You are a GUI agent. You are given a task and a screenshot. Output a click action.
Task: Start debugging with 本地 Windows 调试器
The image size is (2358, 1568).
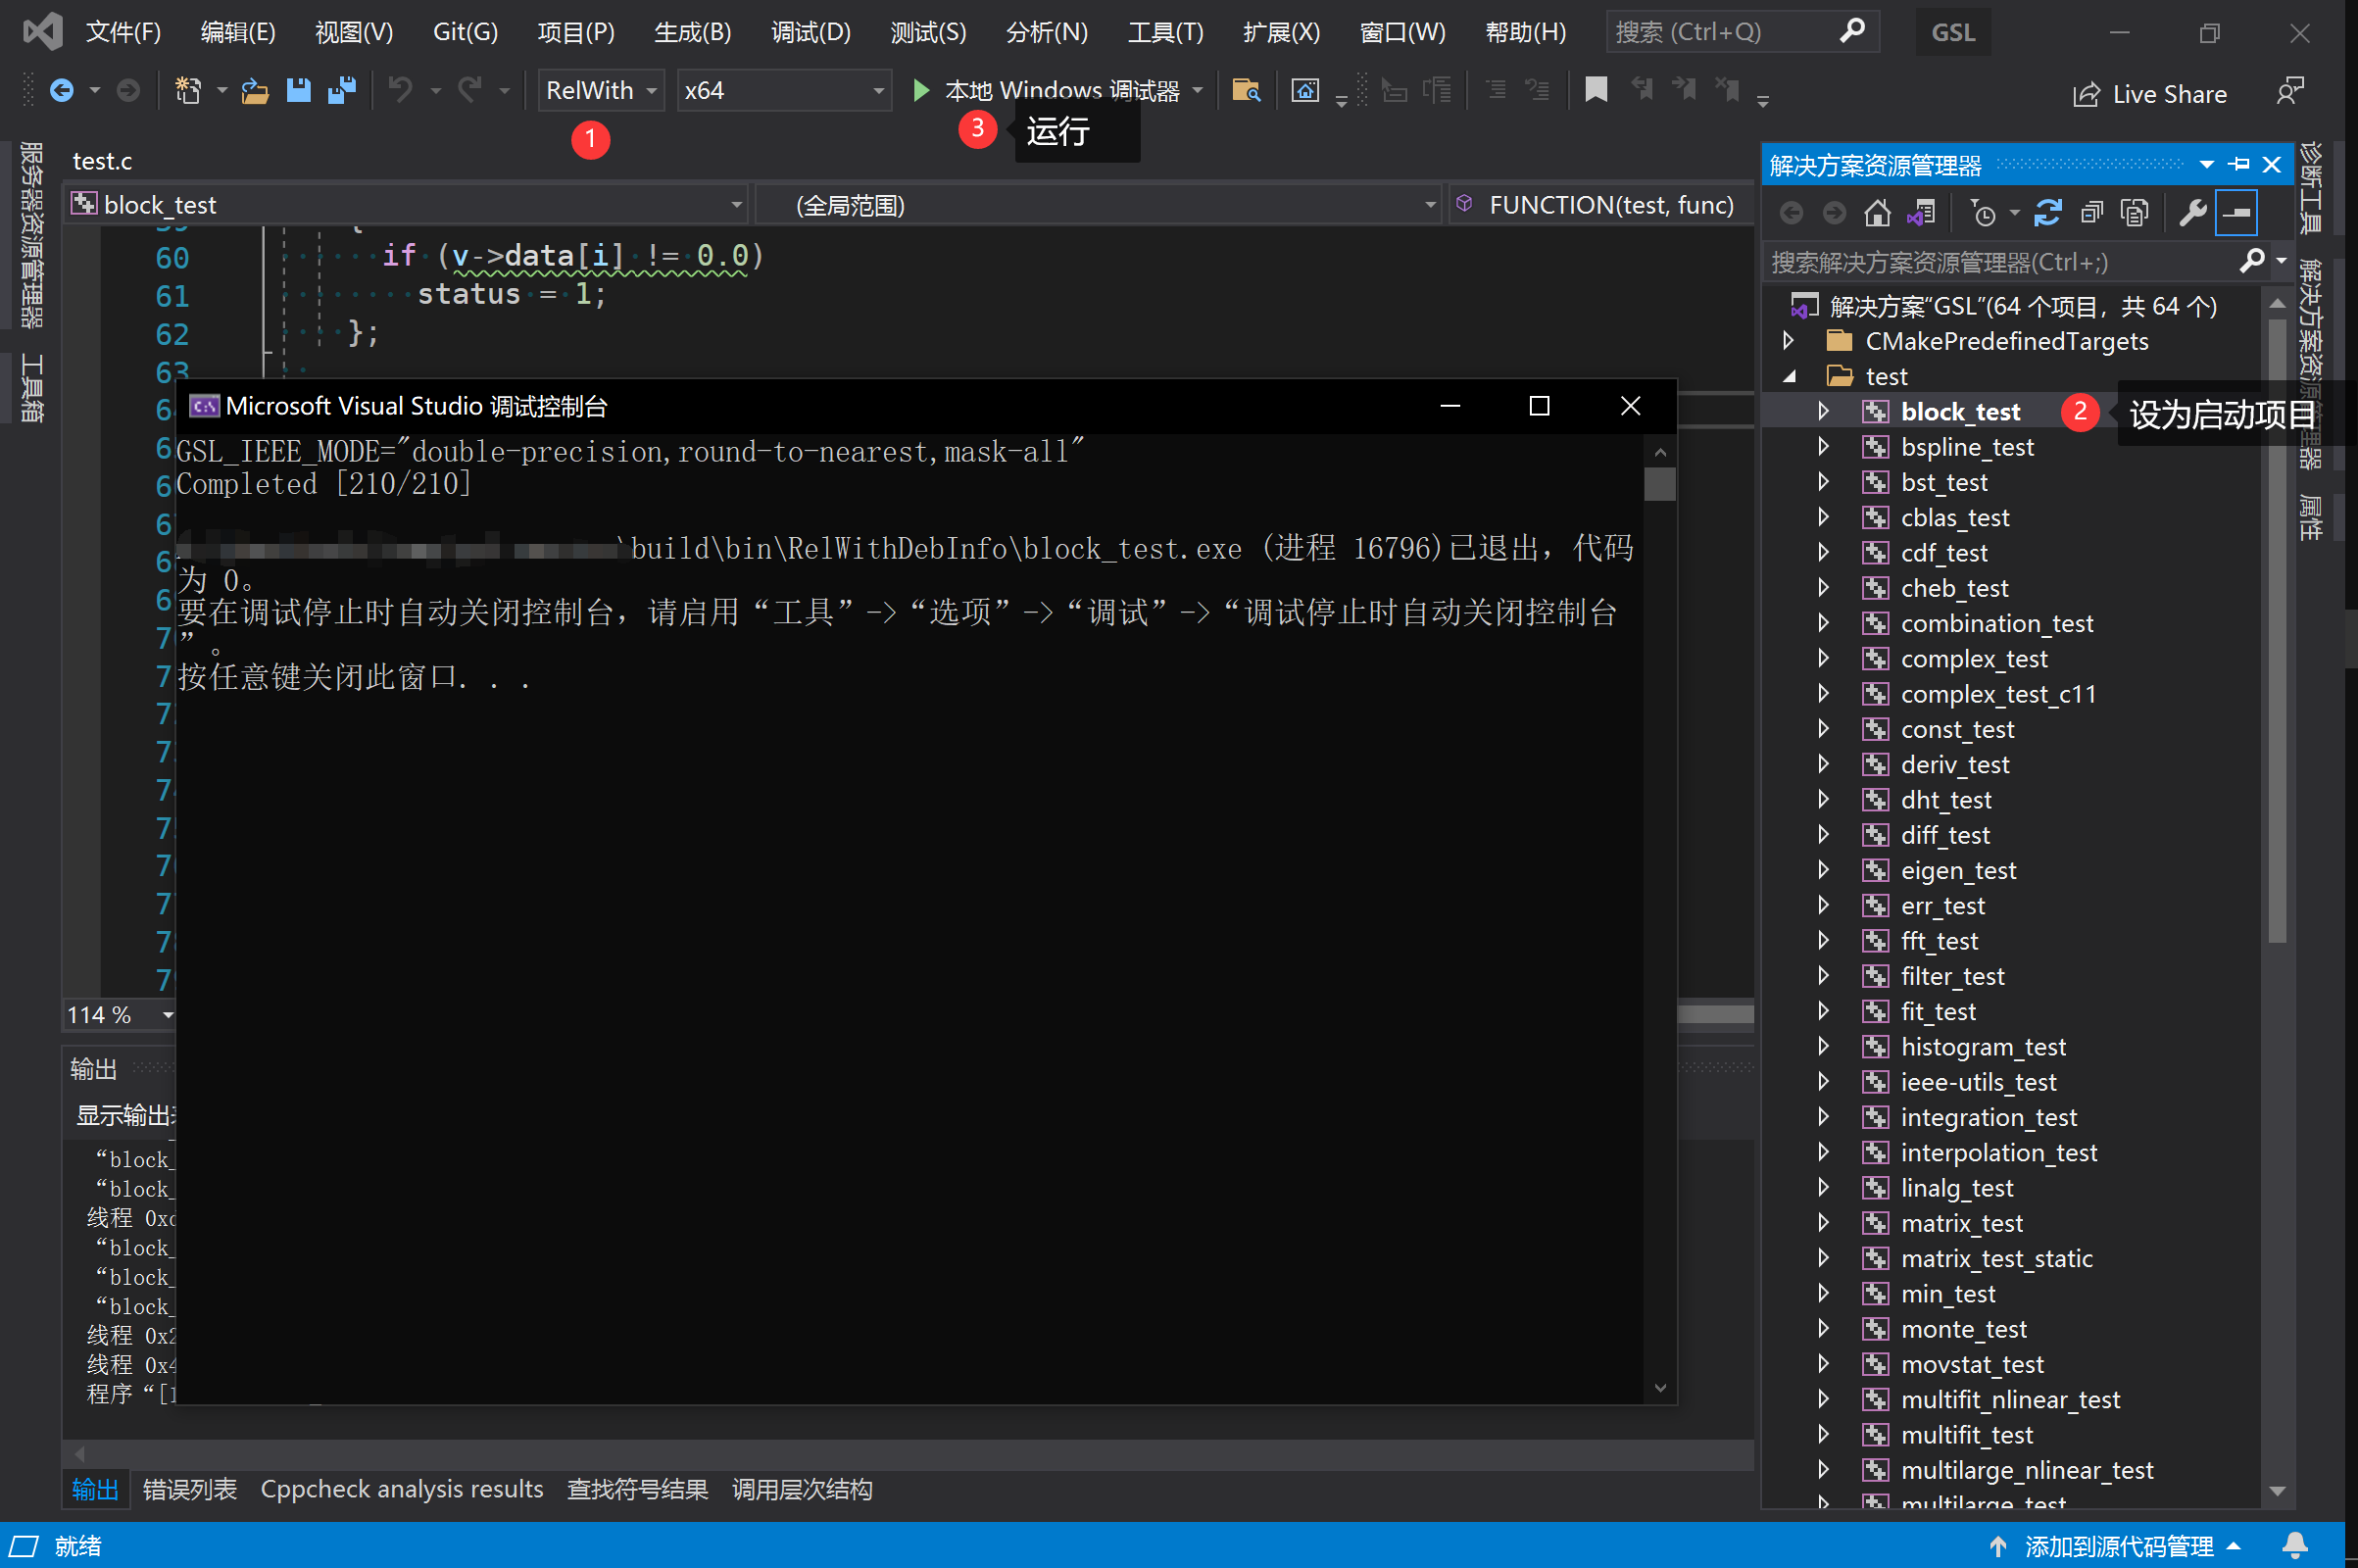click(x=1060, y=90)
